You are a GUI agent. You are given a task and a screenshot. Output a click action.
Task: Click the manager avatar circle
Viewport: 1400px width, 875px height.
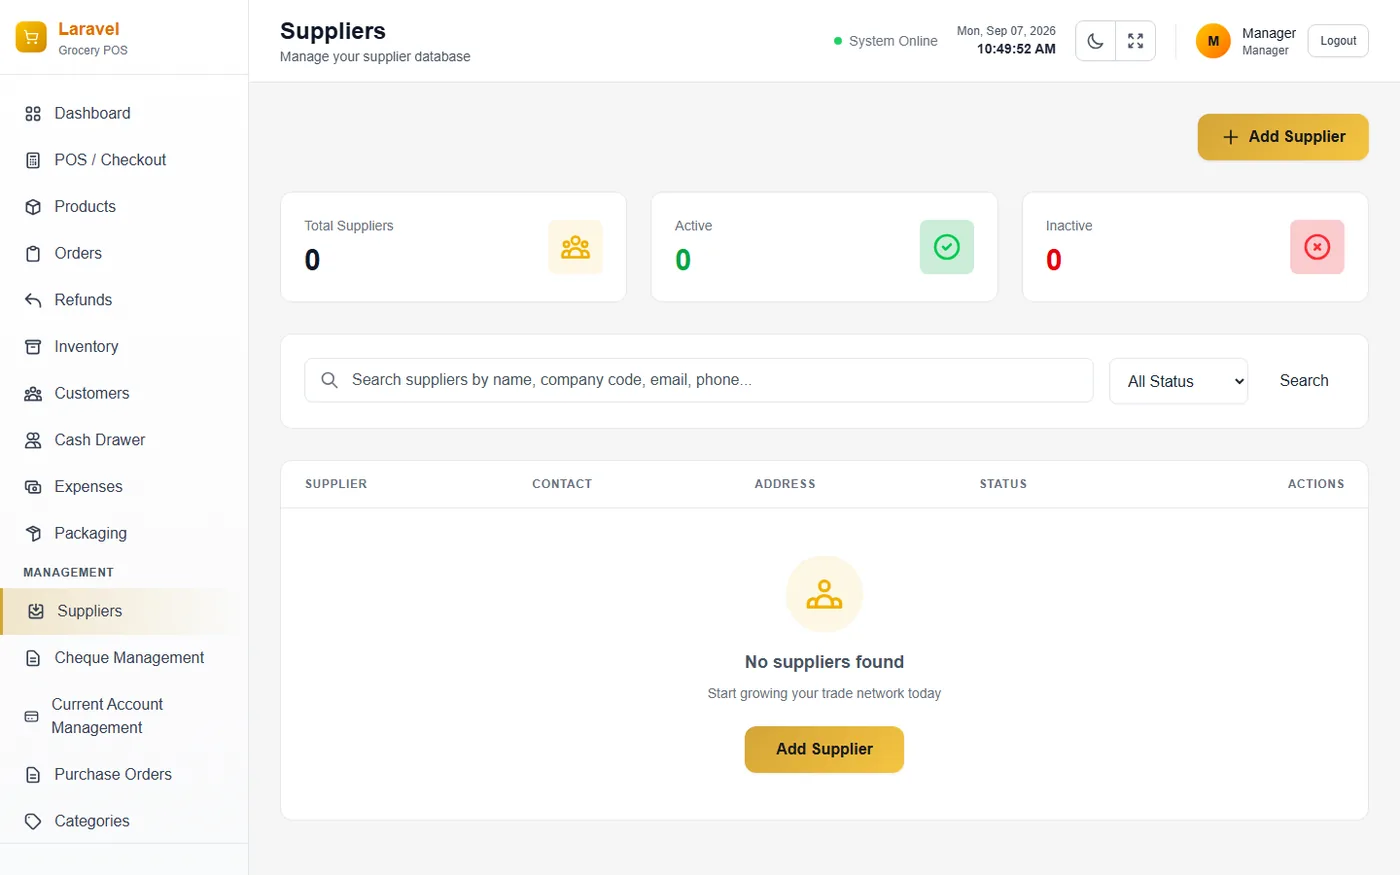point(1213,41)
